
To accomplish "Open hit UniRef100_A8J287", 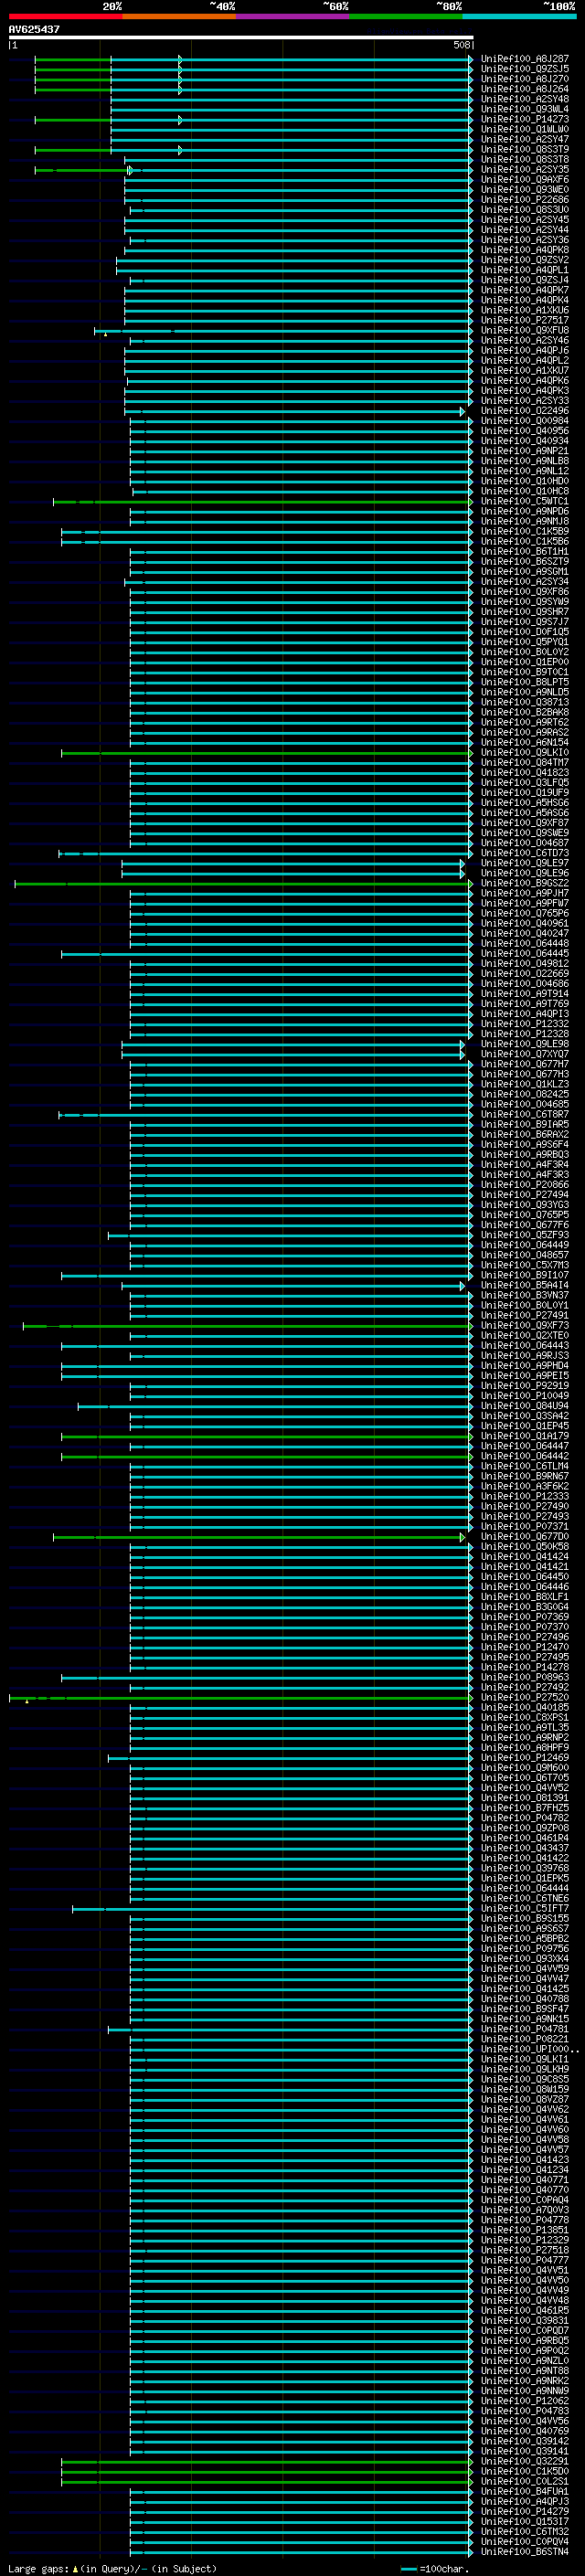I will coord(525,60).
